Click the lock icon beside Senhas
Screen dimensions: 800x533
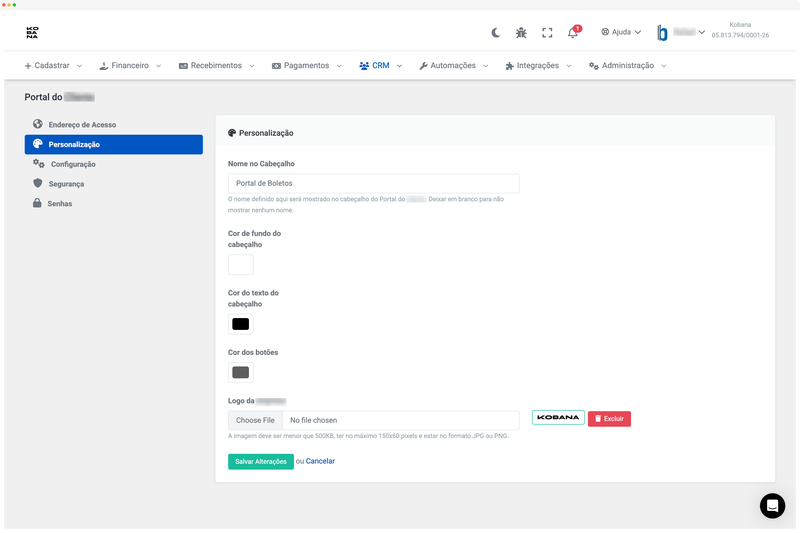38,203
